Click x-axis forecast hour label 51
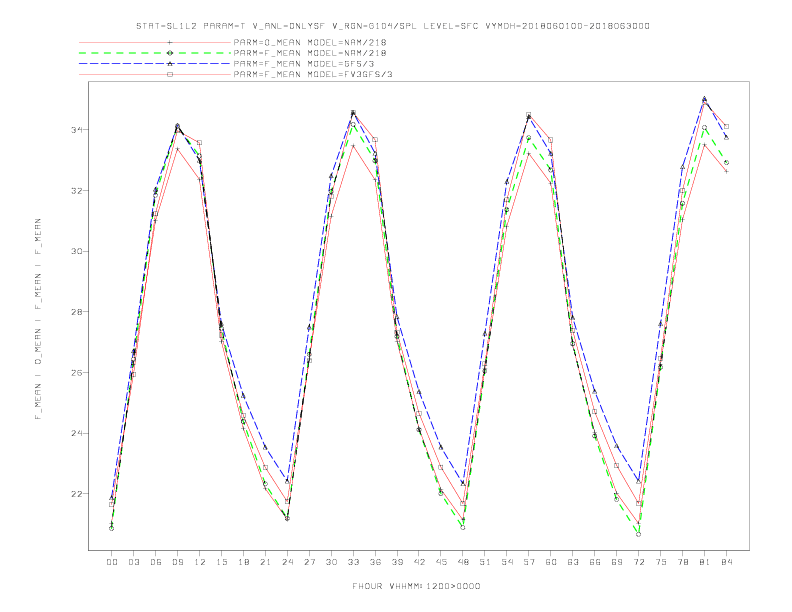Image resolution: width=792 pixels, height=612 pixels. coord(485,562)
